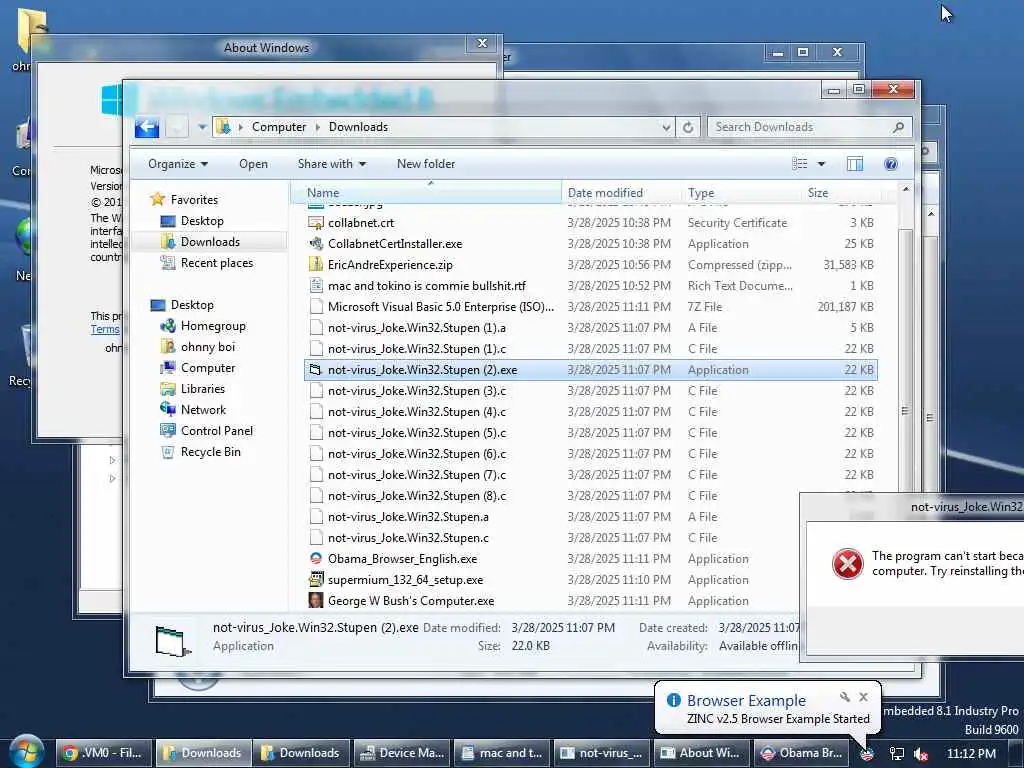Screen dimensions: 1024x768
Task: Click the Terms link in About Windows
Action: [105, 329]
